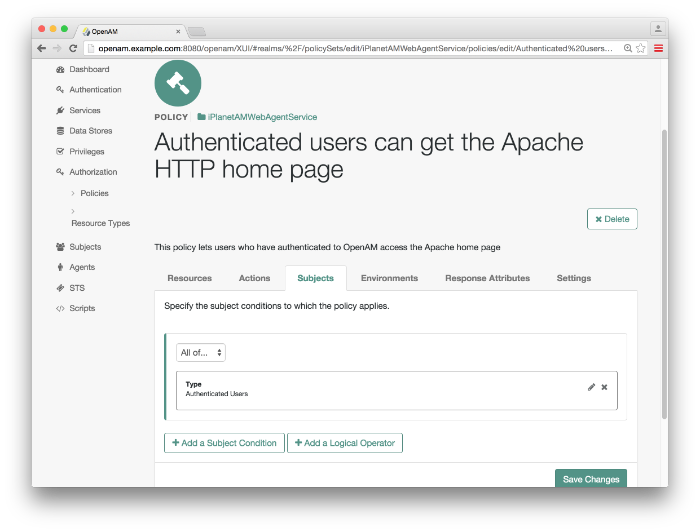This screenshot has height=532, width=700.
Task: Reload the page in the browser
Action: click(x=73, y=48)
